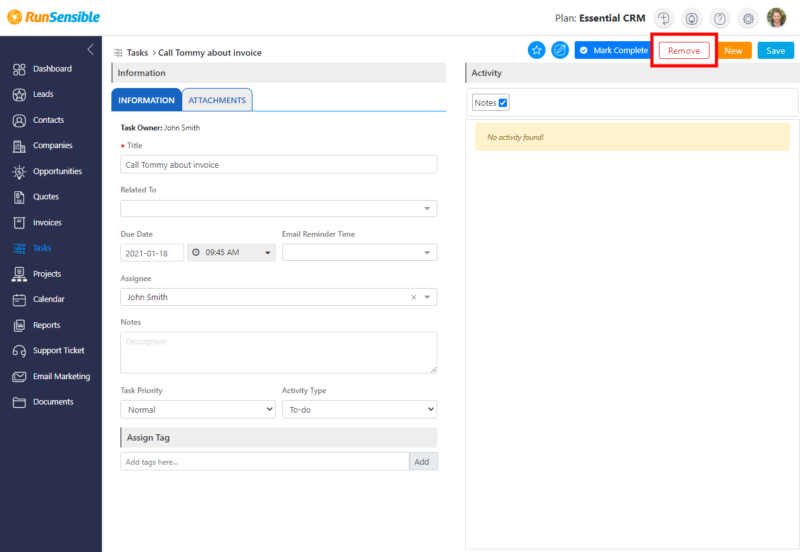Click the Title input field
Screen dimensions: 800x552
[279, 165]
